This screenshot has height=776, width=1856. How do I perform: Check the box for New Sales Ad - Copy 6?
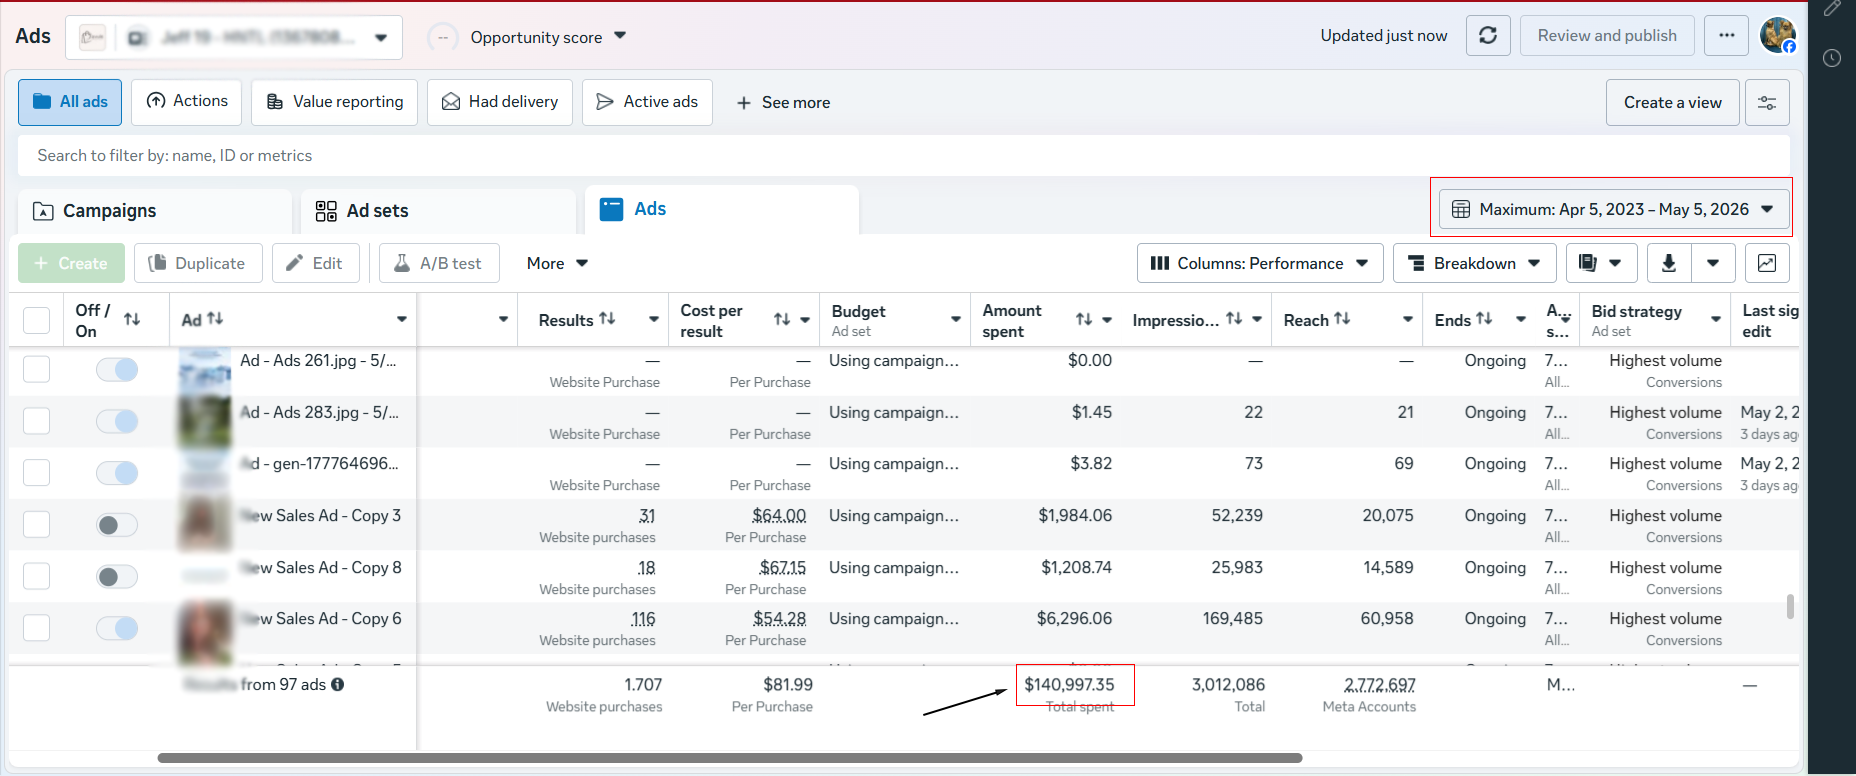37,628
